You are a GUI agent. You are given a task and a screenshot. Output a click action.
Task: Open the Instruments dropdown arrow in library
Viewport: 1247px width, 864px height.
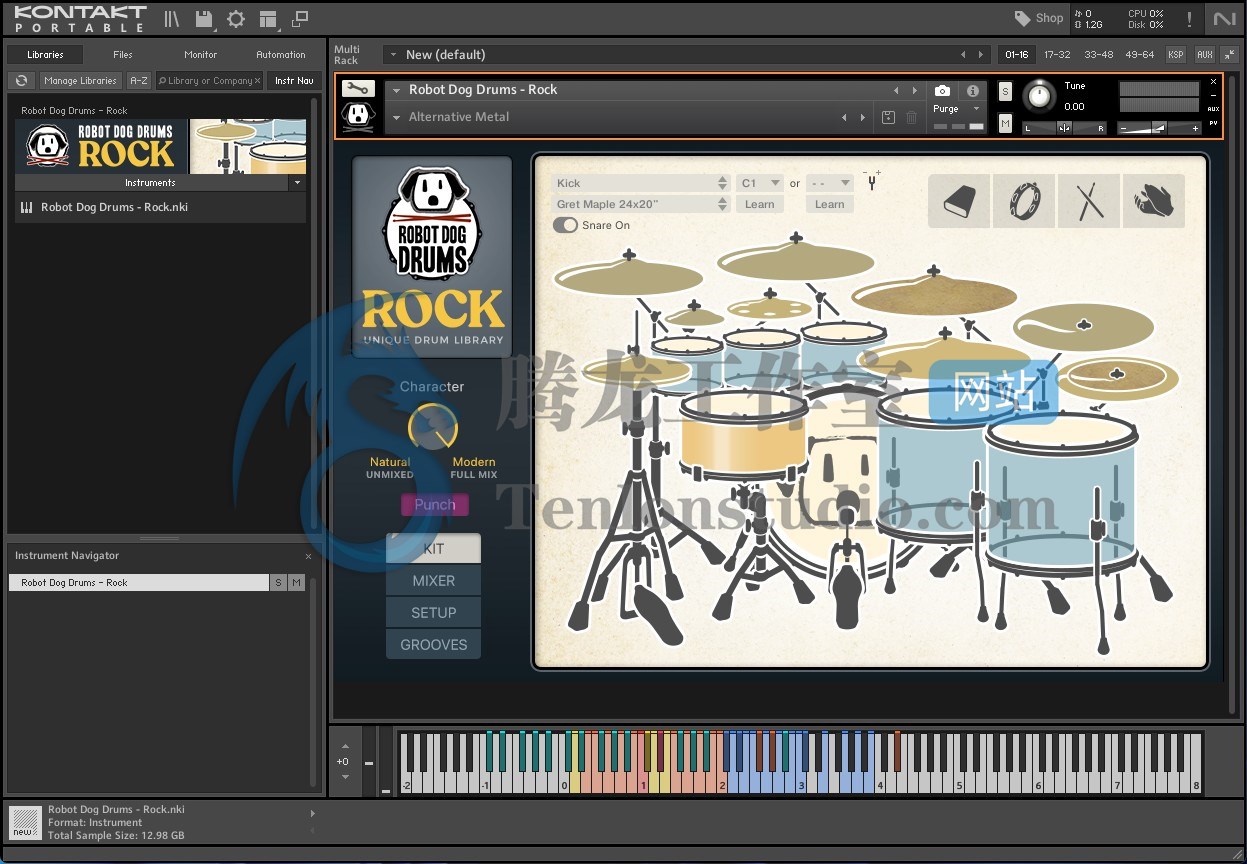[297, 183]
